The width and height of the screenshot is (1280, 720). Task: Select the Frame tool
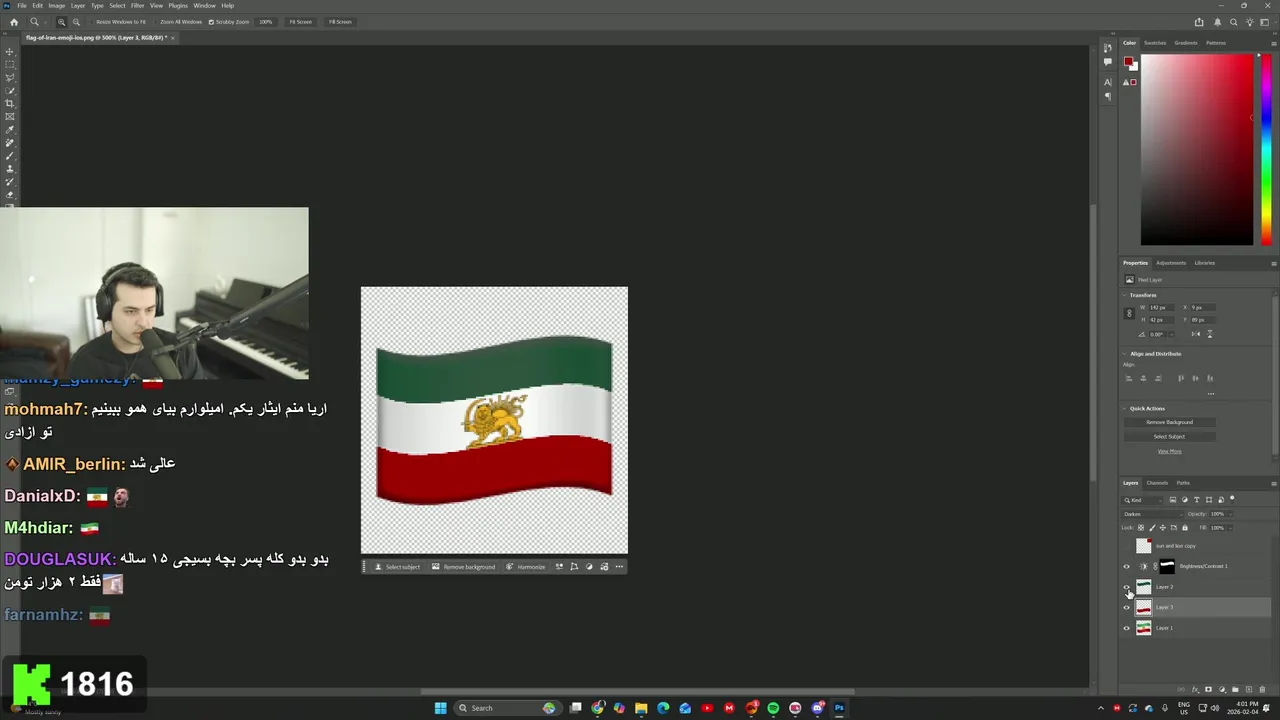click(10, 117)
